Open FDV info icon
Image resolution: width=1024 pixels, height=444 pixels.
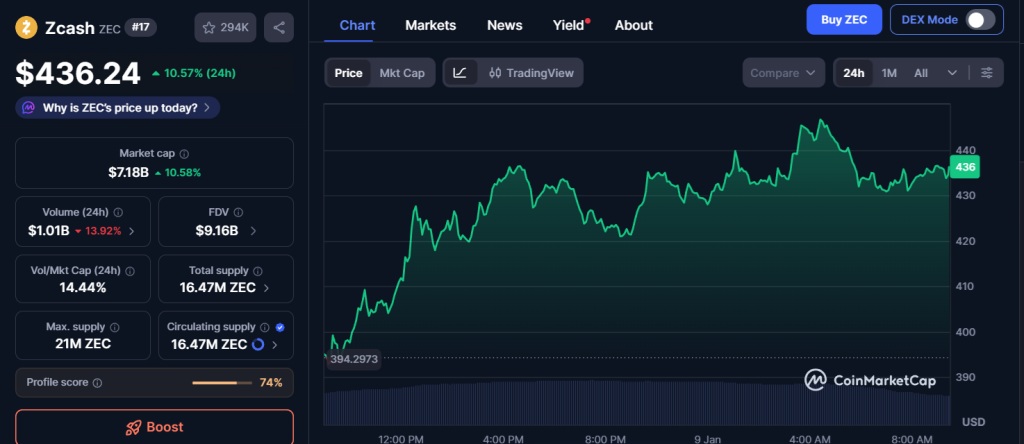[x=238, y=213]
